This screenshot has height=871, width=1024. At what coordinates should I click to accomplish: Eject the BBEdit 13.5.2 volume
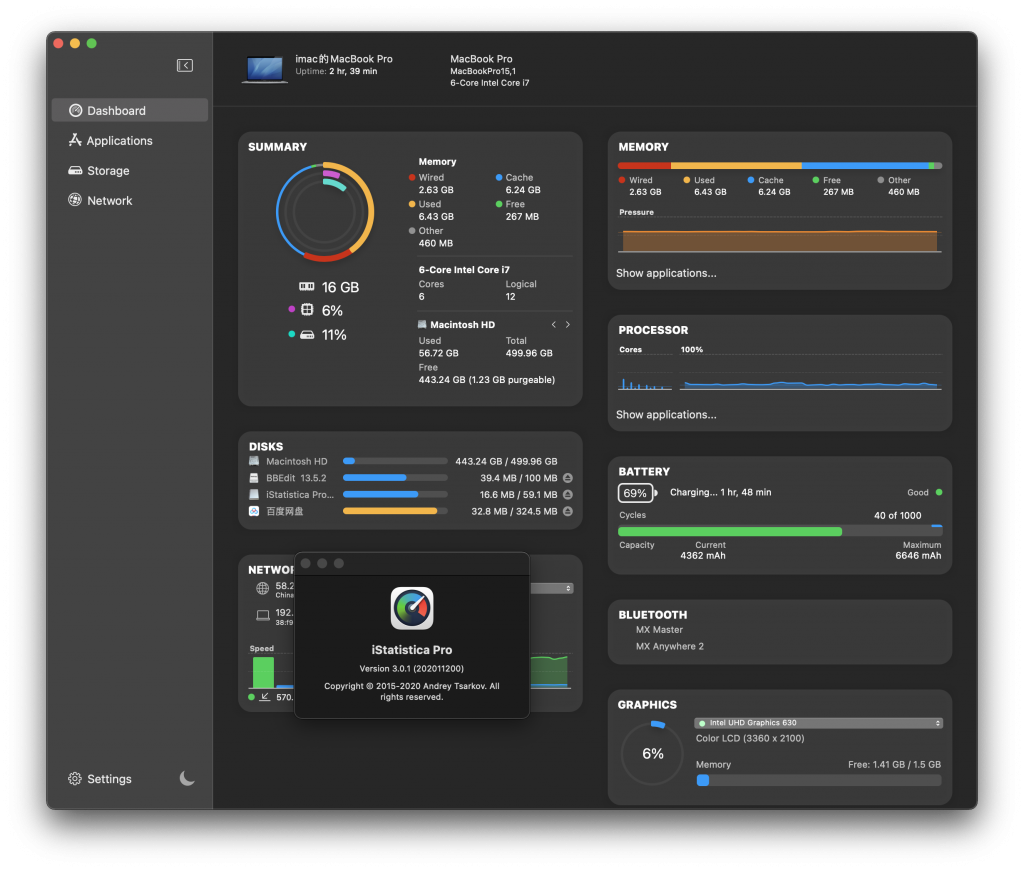[x=568, y=478]
